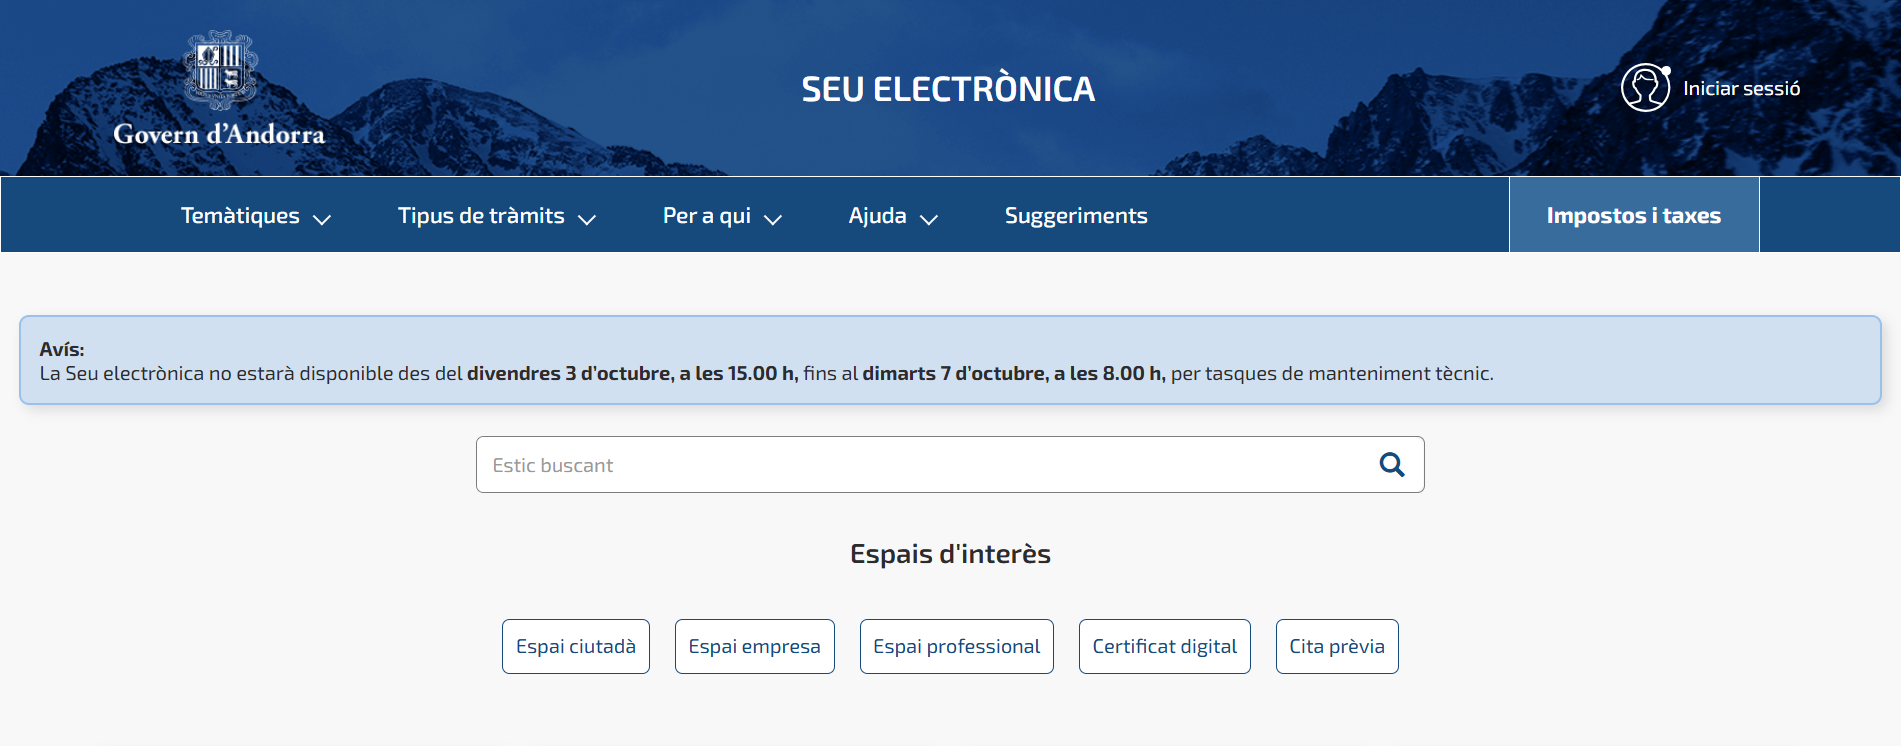Click the magnifying glass search icon
Viewport: 1901px width, 746px height.
pos(1391,465)
